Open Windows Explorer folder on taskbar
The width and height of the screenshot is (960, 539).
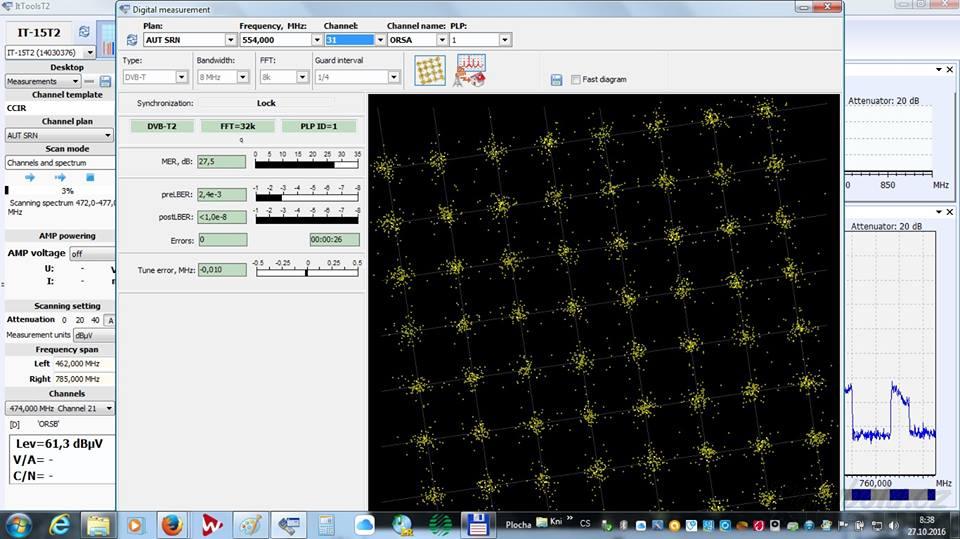[98, 526]
